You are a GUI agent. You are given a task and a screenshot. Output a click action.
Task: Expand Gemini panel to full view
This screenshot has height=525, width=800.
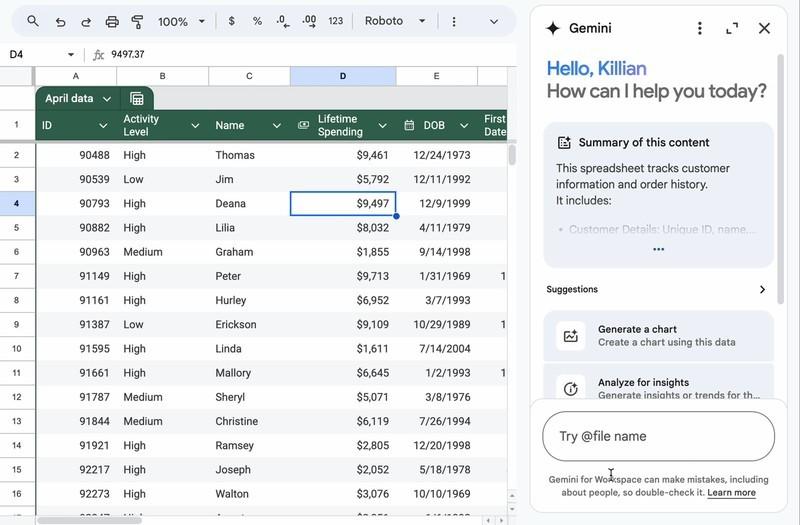coord(732,28)
